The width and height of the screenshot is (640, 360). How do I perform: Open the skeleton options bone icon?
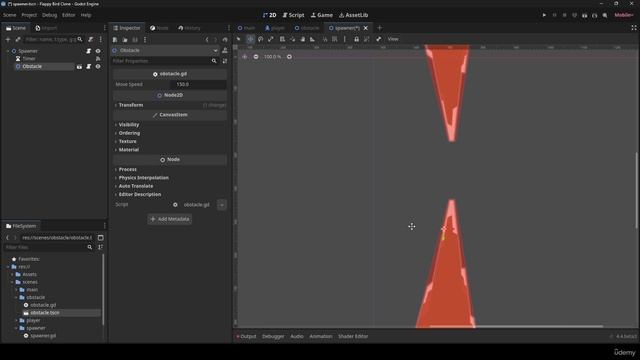378,39
